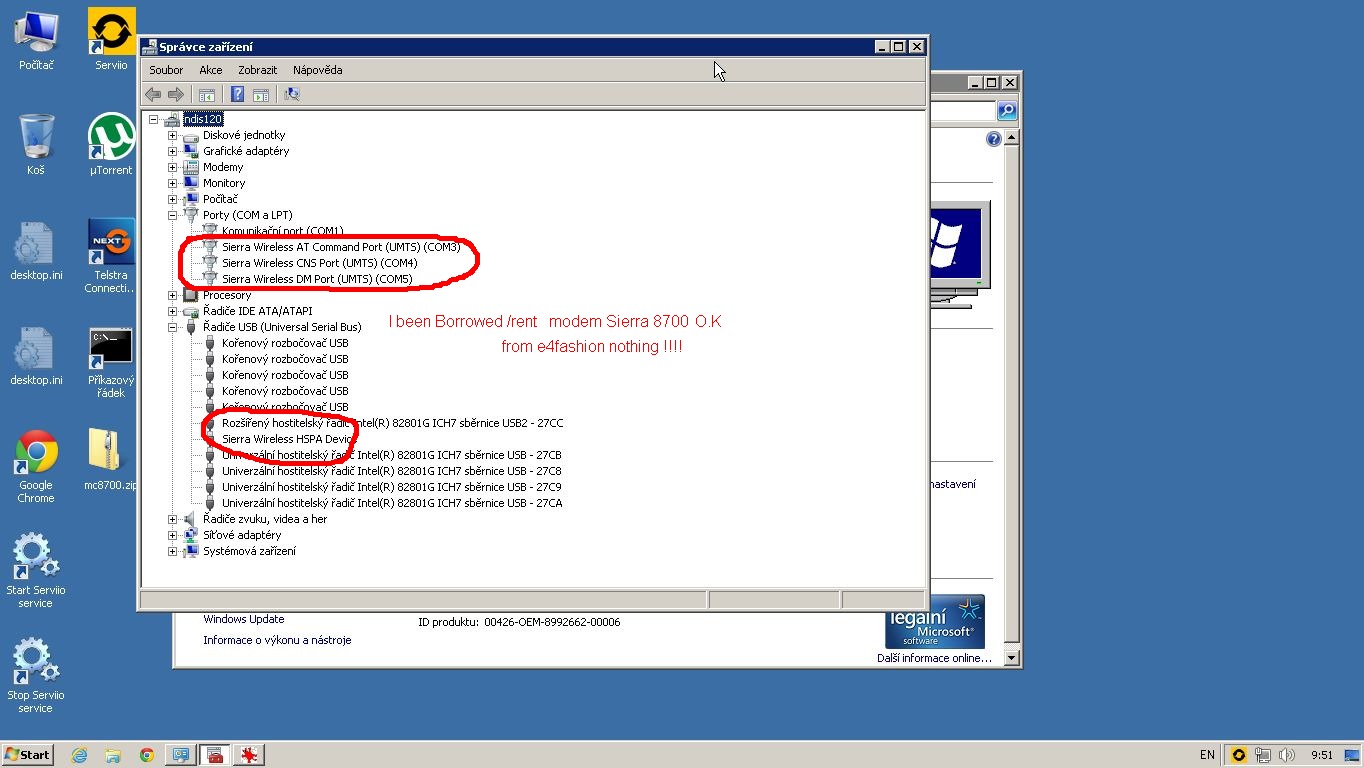
Task: Select Sierra Wireless AT Command Port (COM3)
Action: pos(341,247)
